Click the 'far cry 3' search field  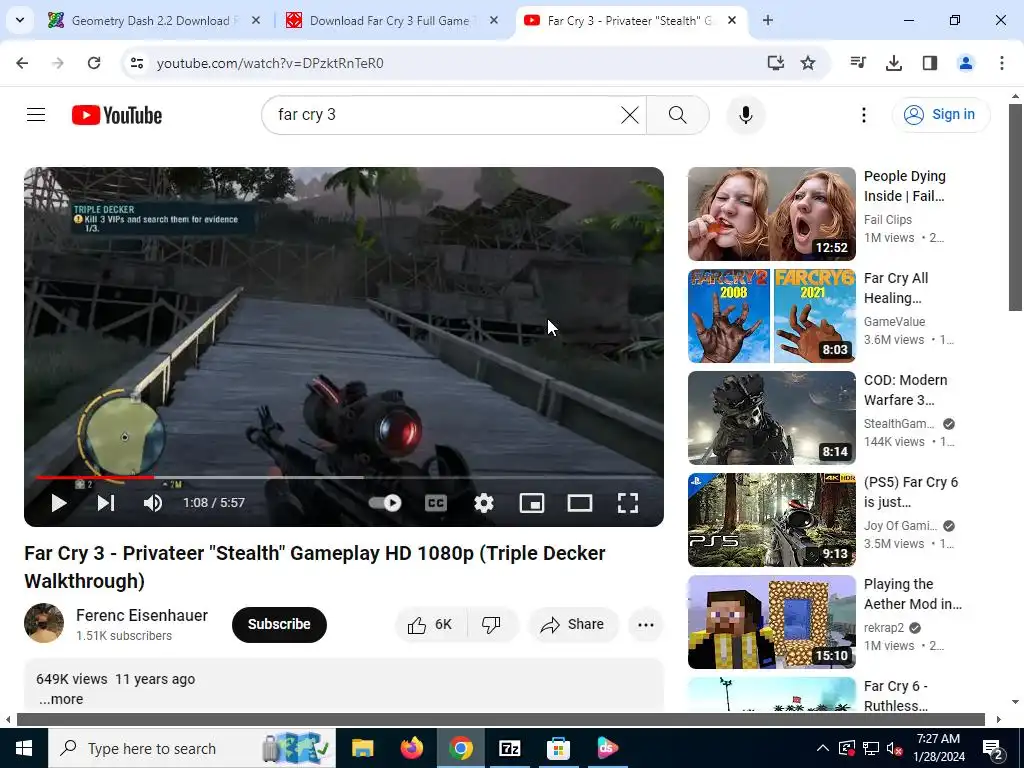coord(444,115)
